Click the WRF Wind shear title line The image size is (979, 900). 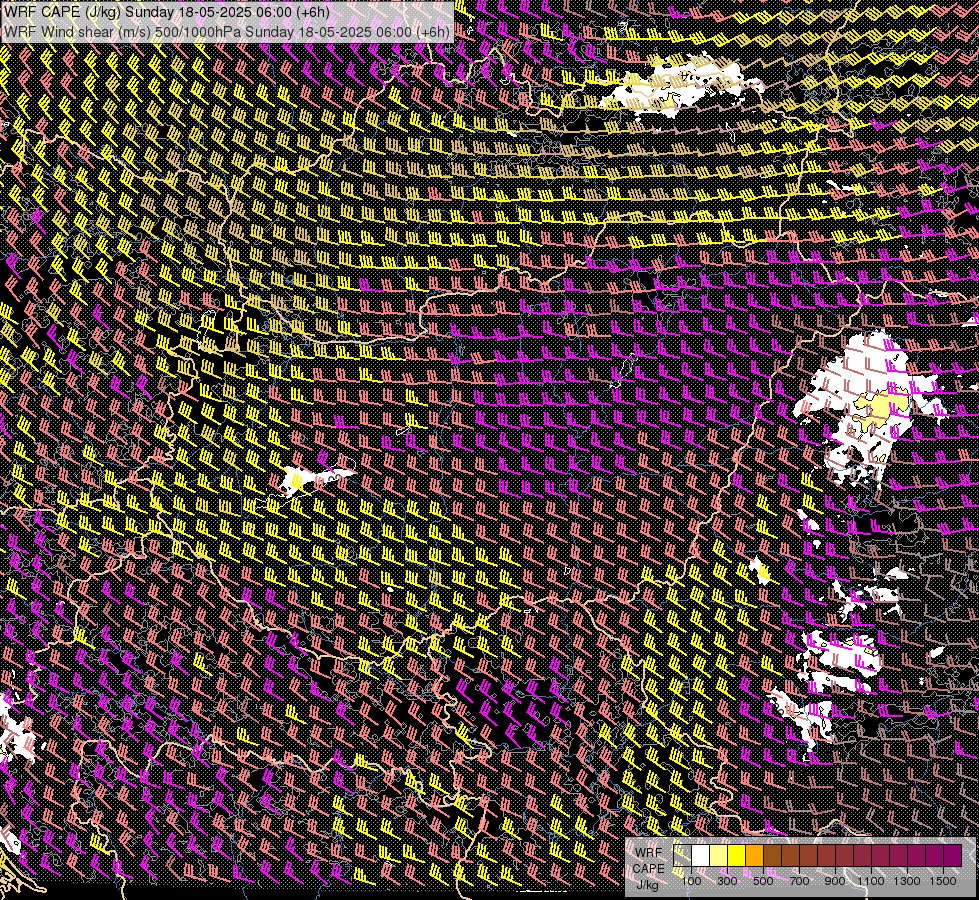pyautogui.click(x=227, y=32)
